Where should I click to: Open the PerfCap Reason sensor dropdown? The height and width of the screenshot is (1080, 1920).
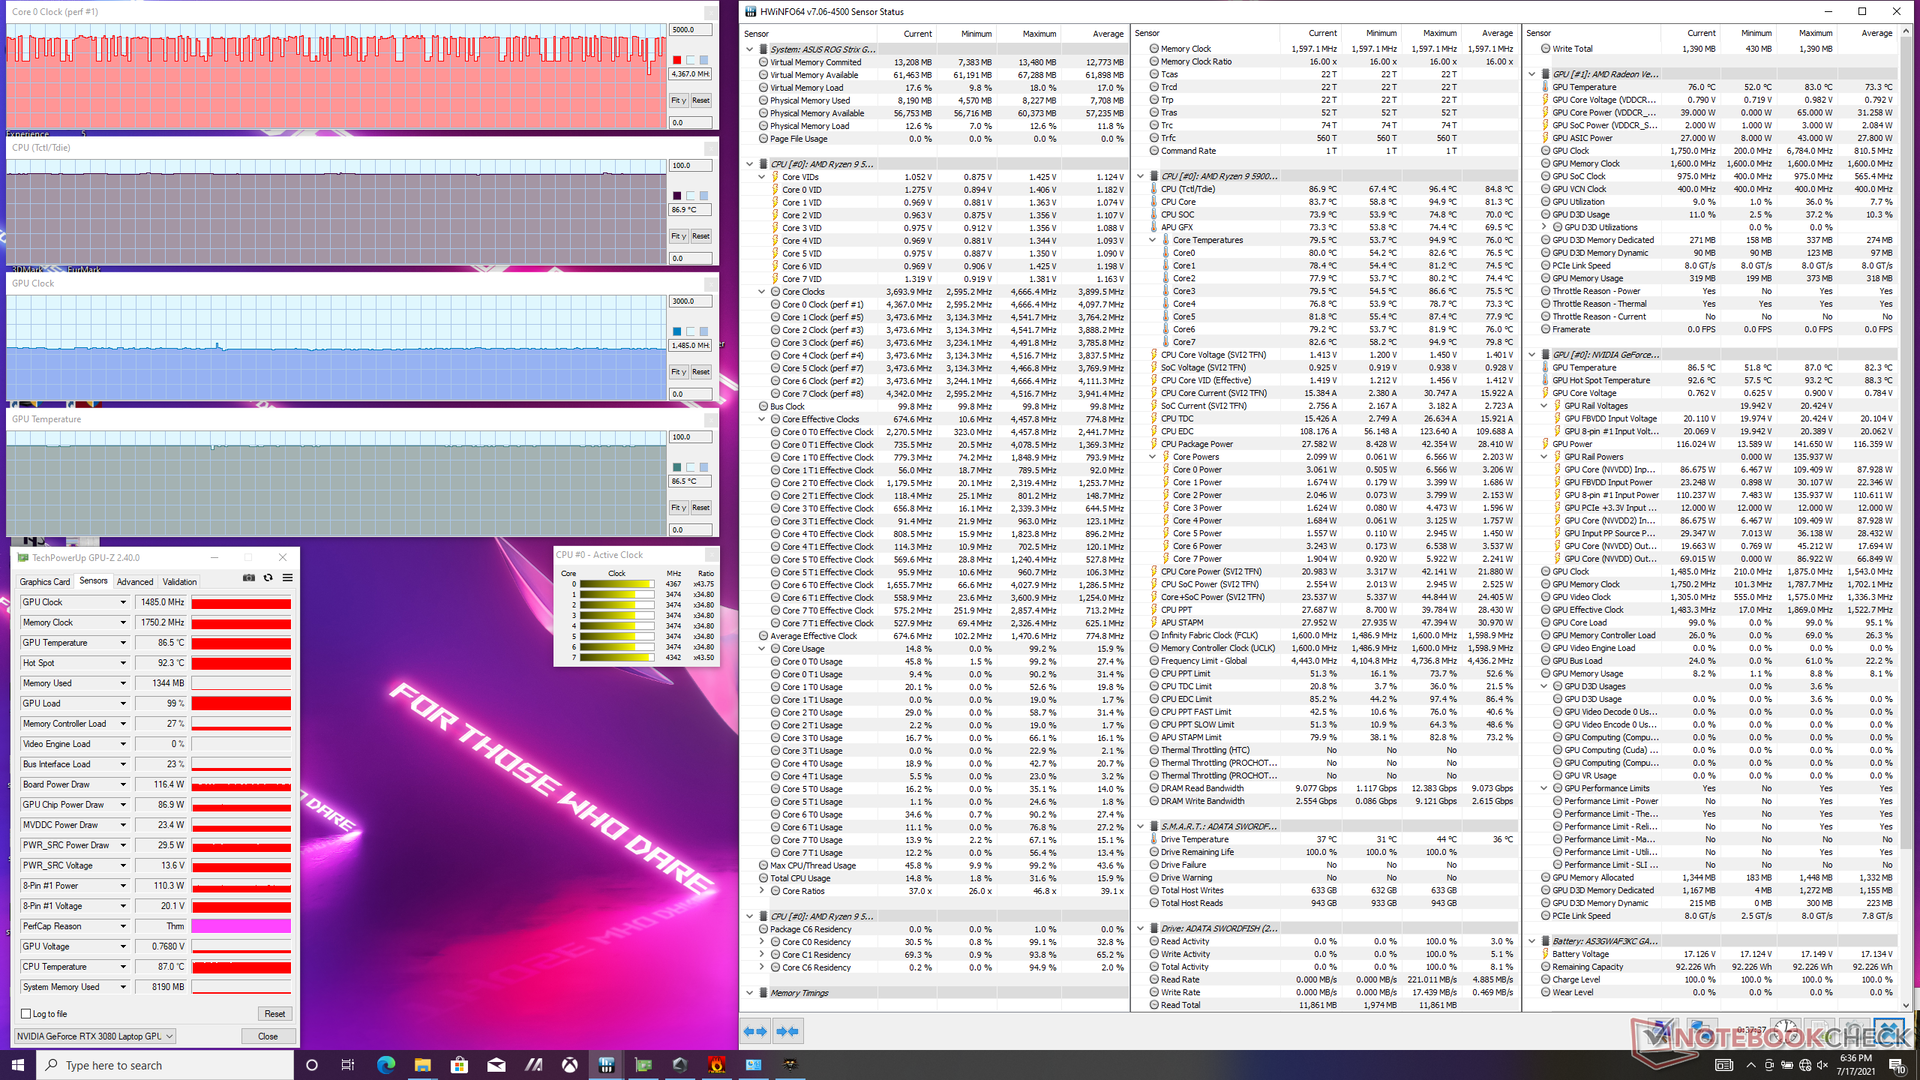[123, 926]
